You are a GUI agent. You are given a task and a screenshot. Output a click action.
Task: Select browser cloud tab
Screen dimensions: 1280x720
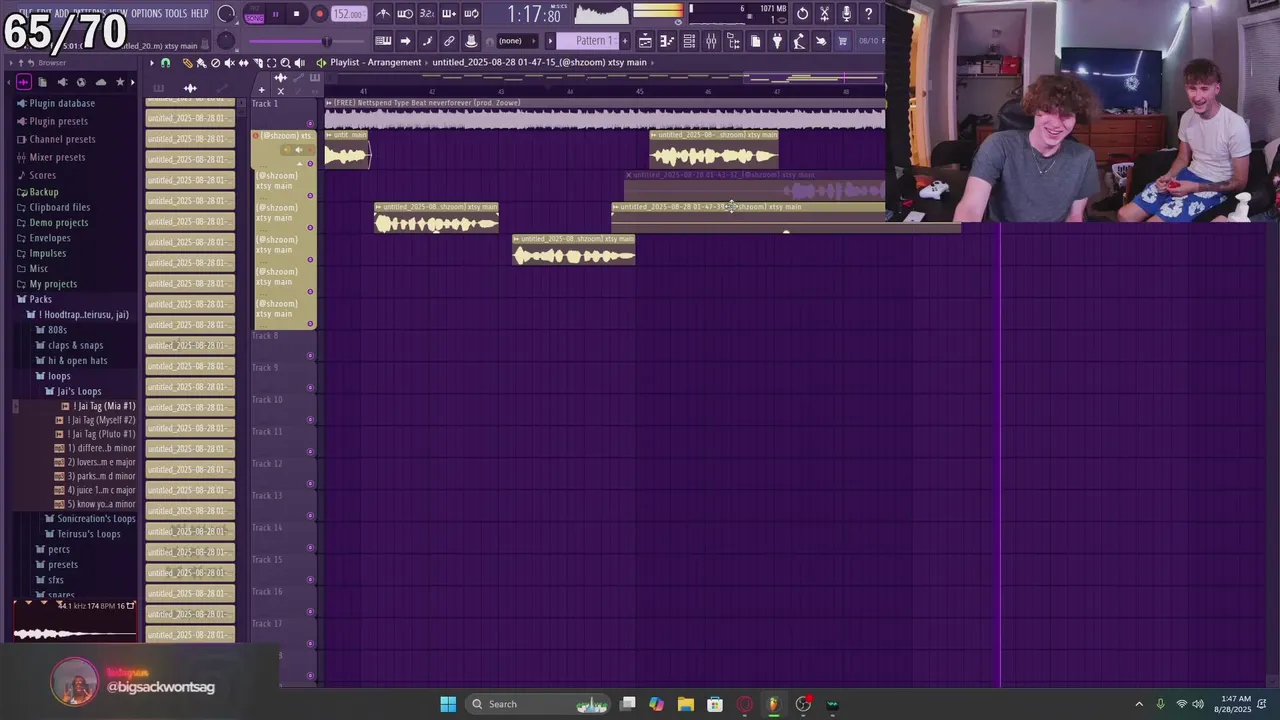point(101,82)
